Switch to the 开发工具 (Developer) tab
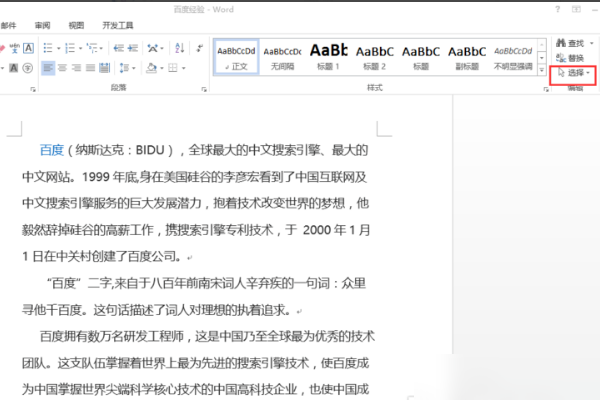The image size is (600, 400). click(117, 24)
